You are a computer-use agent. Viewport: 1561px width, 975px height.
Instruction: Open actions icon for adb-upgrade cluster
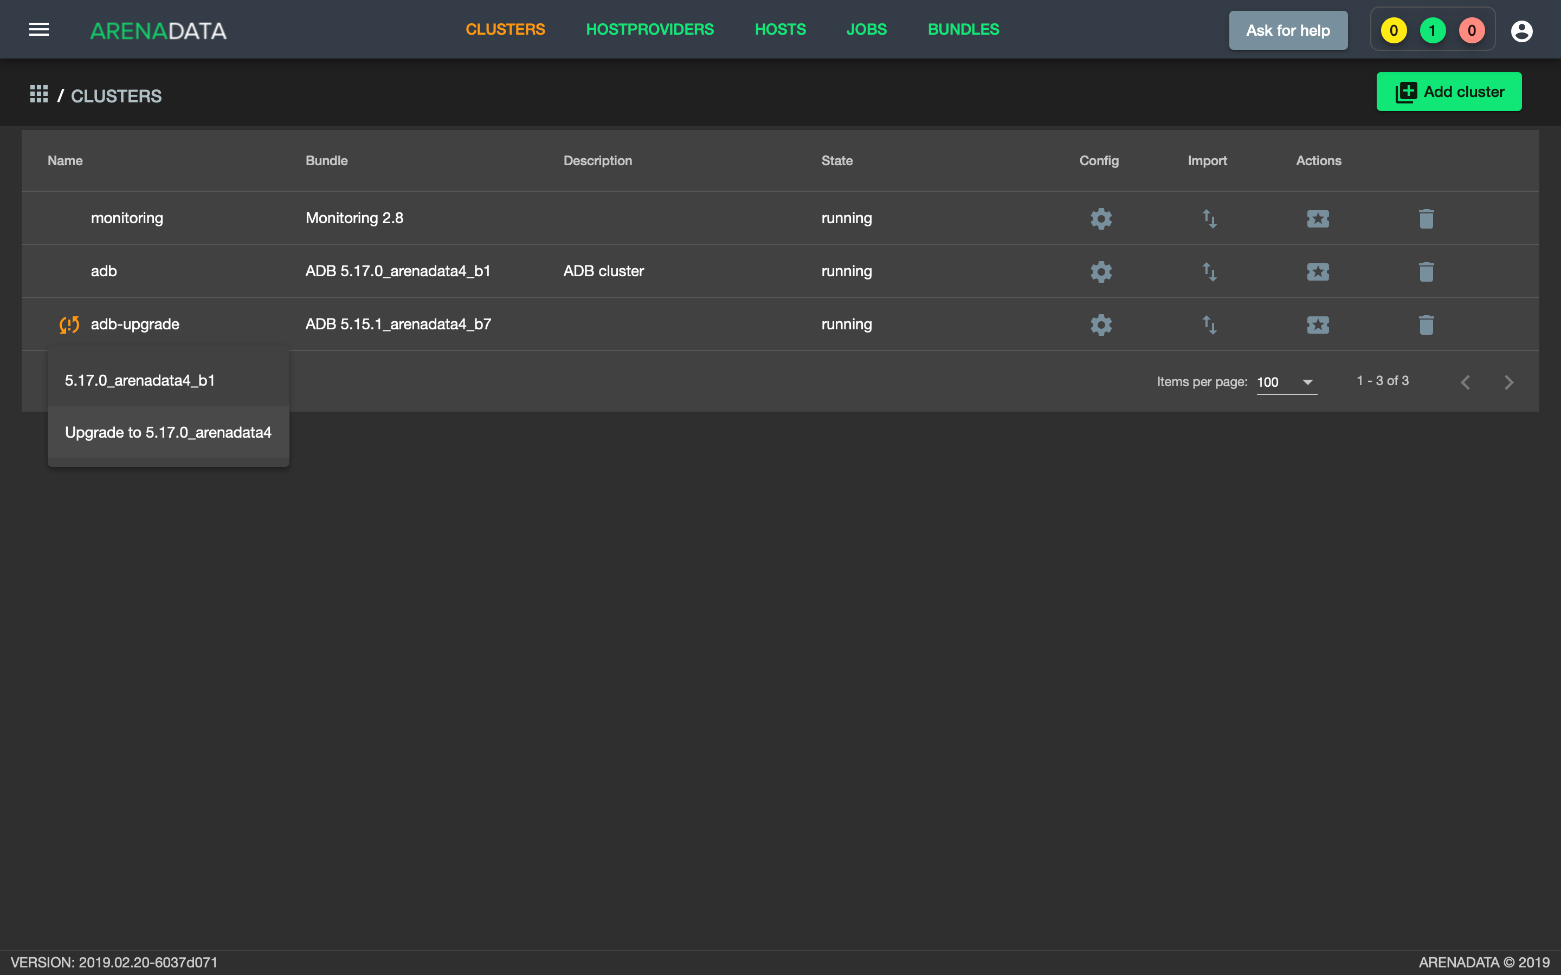point(1318,324)
